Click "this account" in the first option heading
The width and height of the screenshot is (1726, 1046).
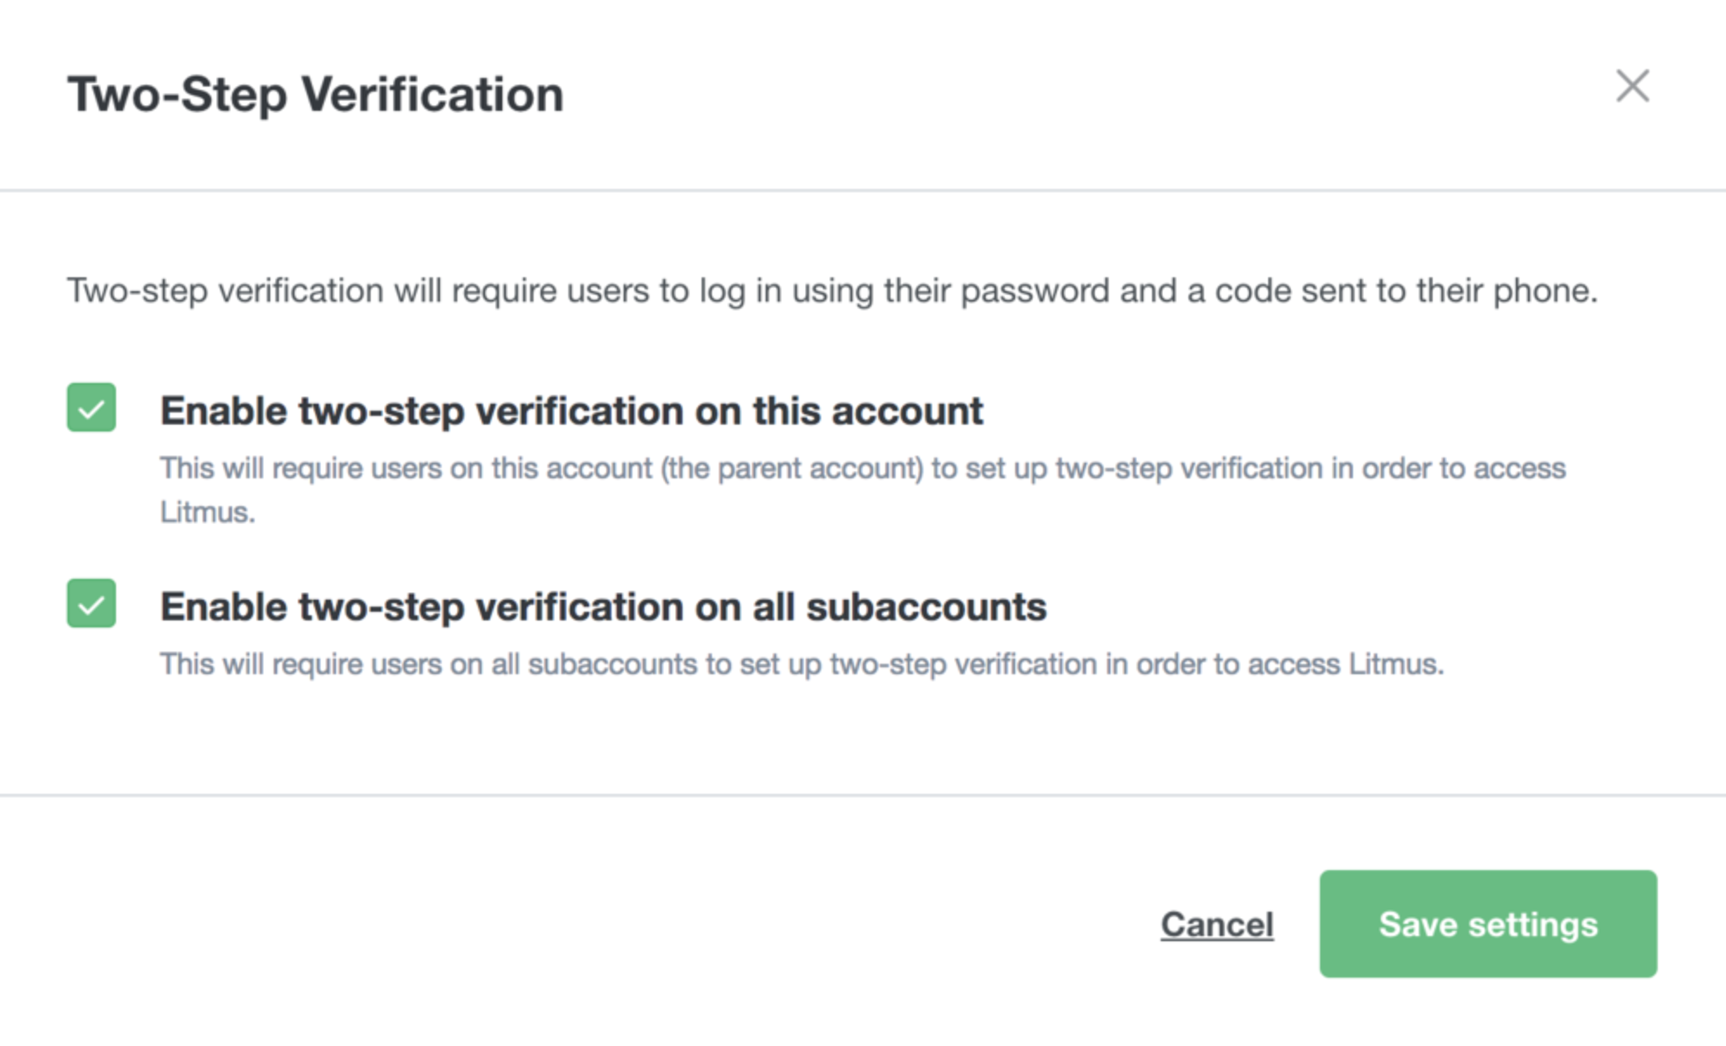pos(867,411)
